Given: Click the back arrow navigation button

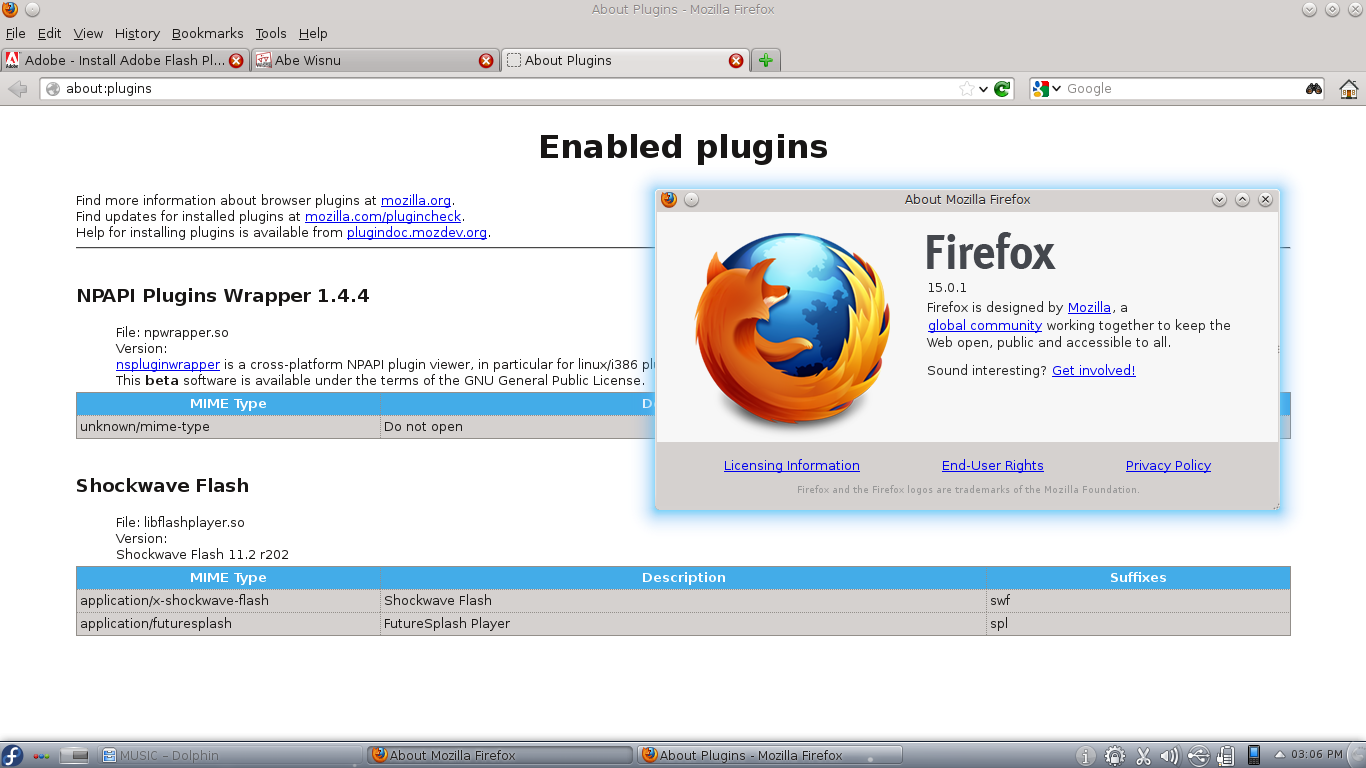Looking at the screenshot, I should 17,89.
